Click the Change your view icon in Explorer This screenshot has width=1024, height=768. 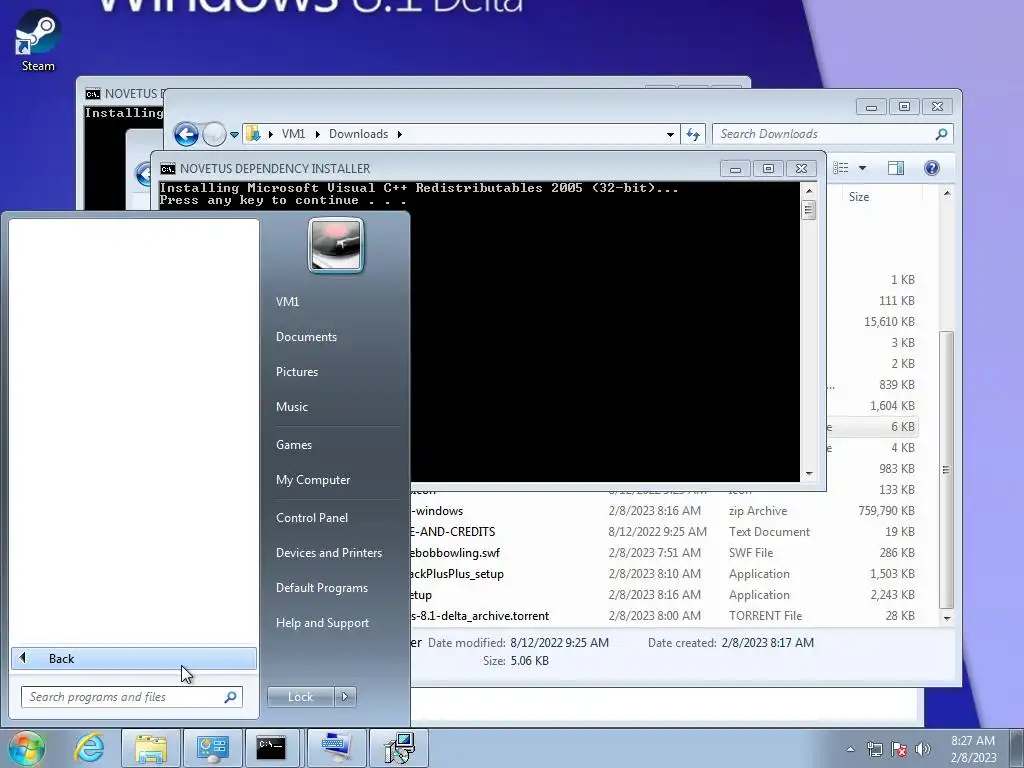841,168
